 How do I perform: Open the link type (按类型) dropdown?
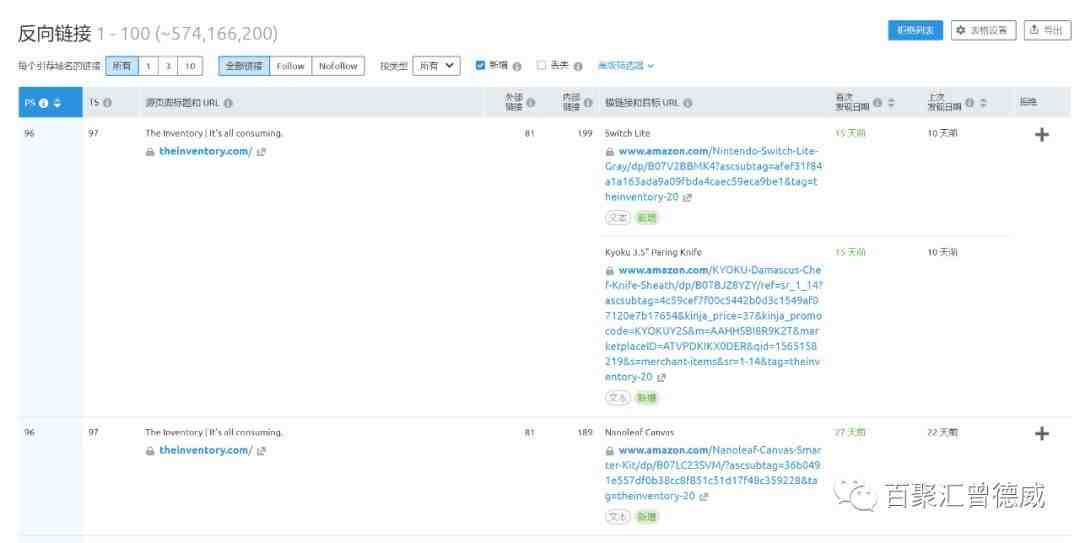[436, 66]
